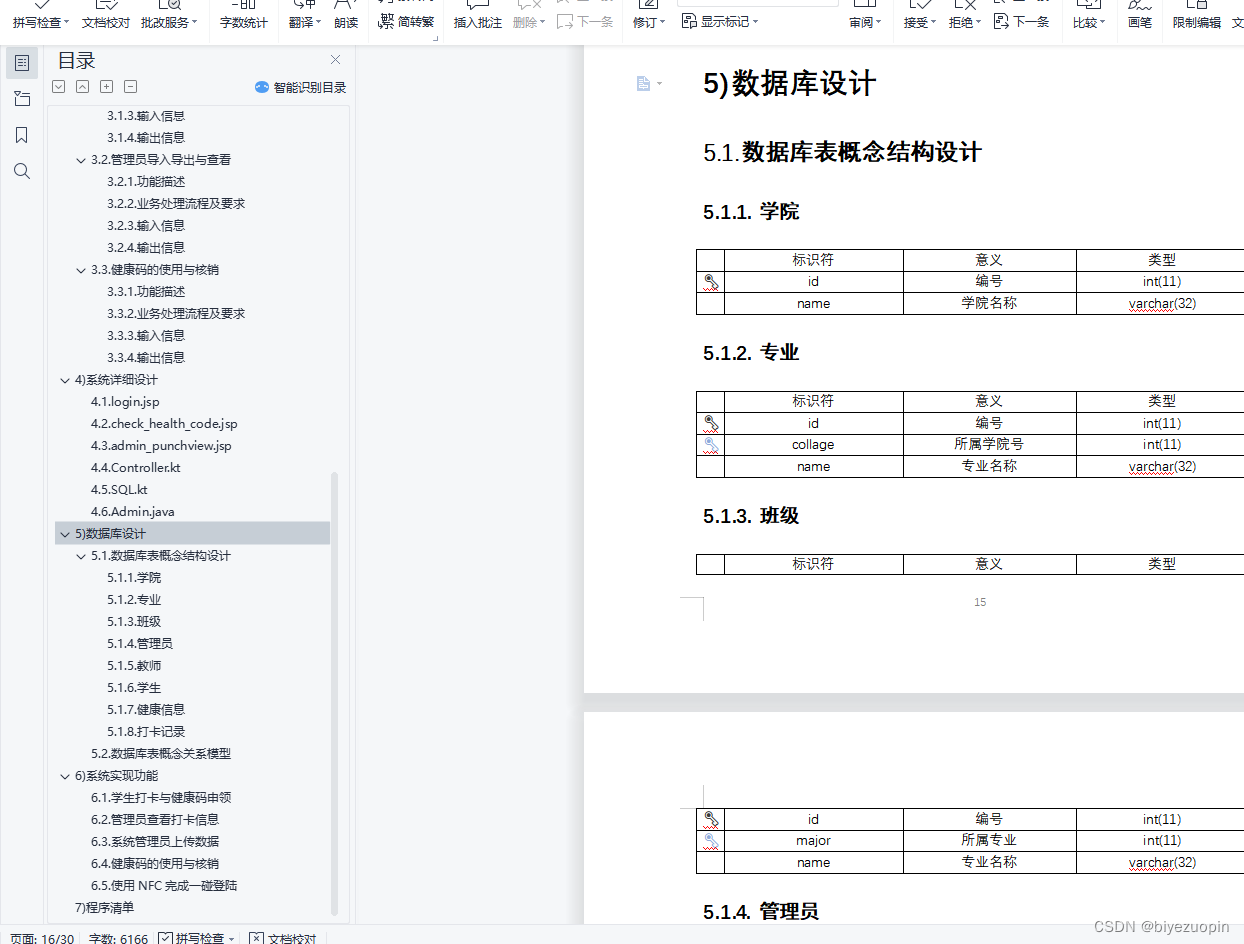1244x944 pixels.
Task: Jump to 5.2.数据库表概念关系模型 in the outline
Action: click(161, 754)
